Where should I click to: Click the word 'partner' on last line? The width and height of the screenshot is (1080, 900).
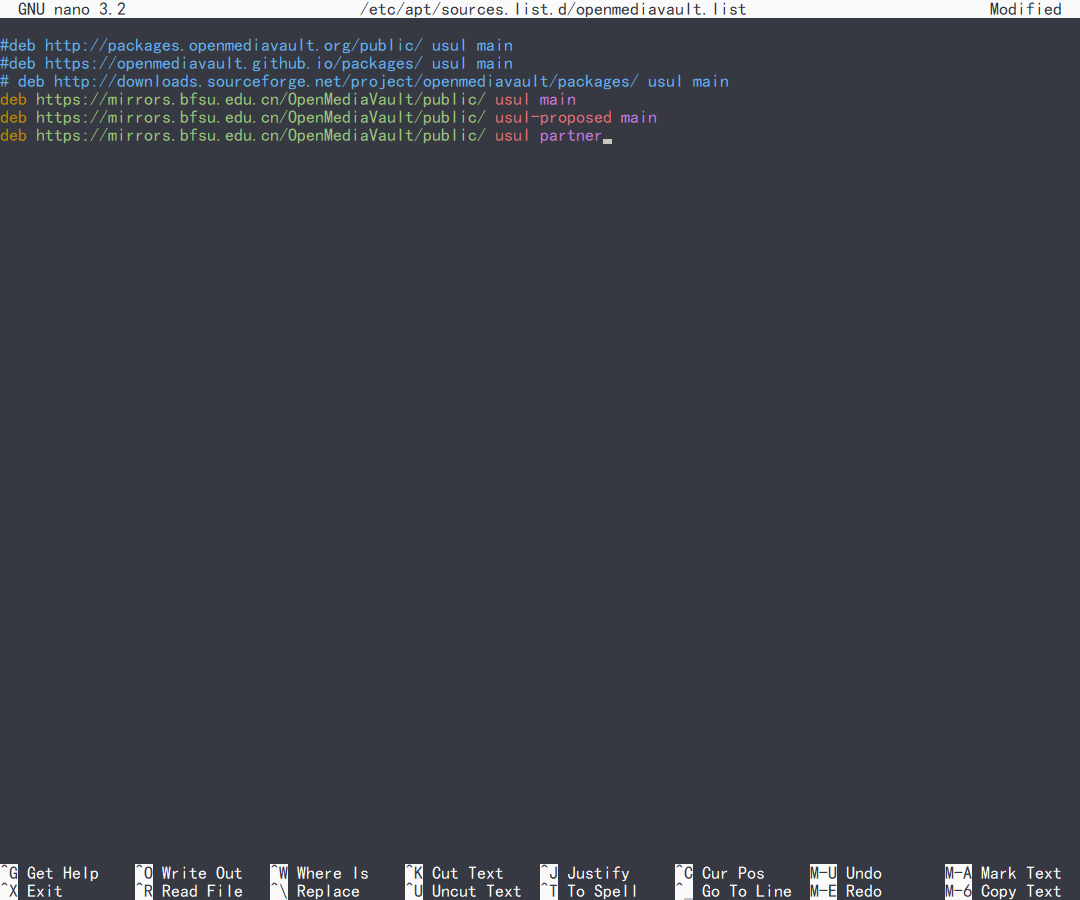tap(571, 136)
